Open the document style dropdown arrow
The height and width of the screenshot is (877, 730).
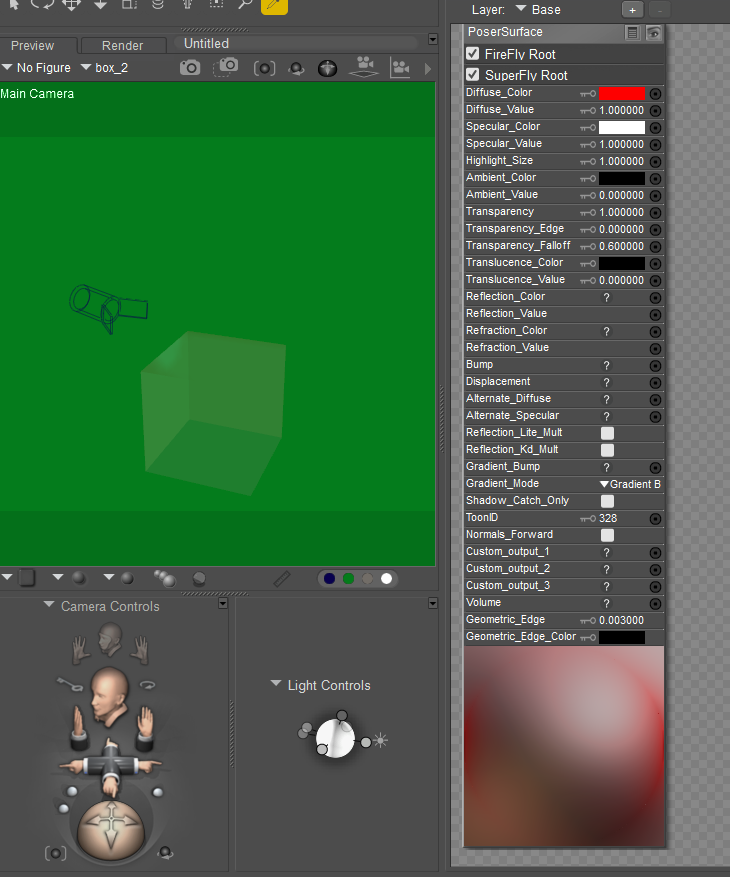(7, 577)
